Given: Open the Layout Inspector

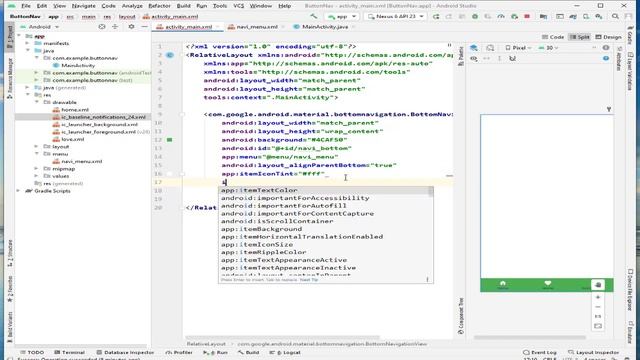Looking at the screenshot, I should coord(593,352).
